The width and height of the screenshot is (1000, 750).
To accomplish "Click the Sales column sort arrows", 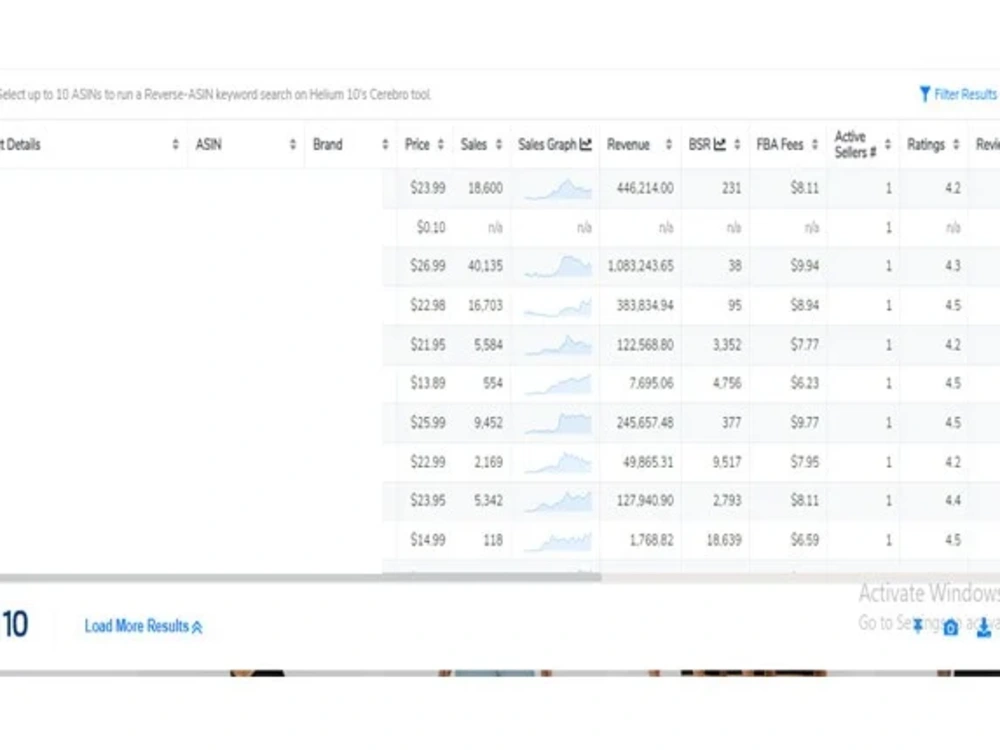I will (x=499, y=145).
